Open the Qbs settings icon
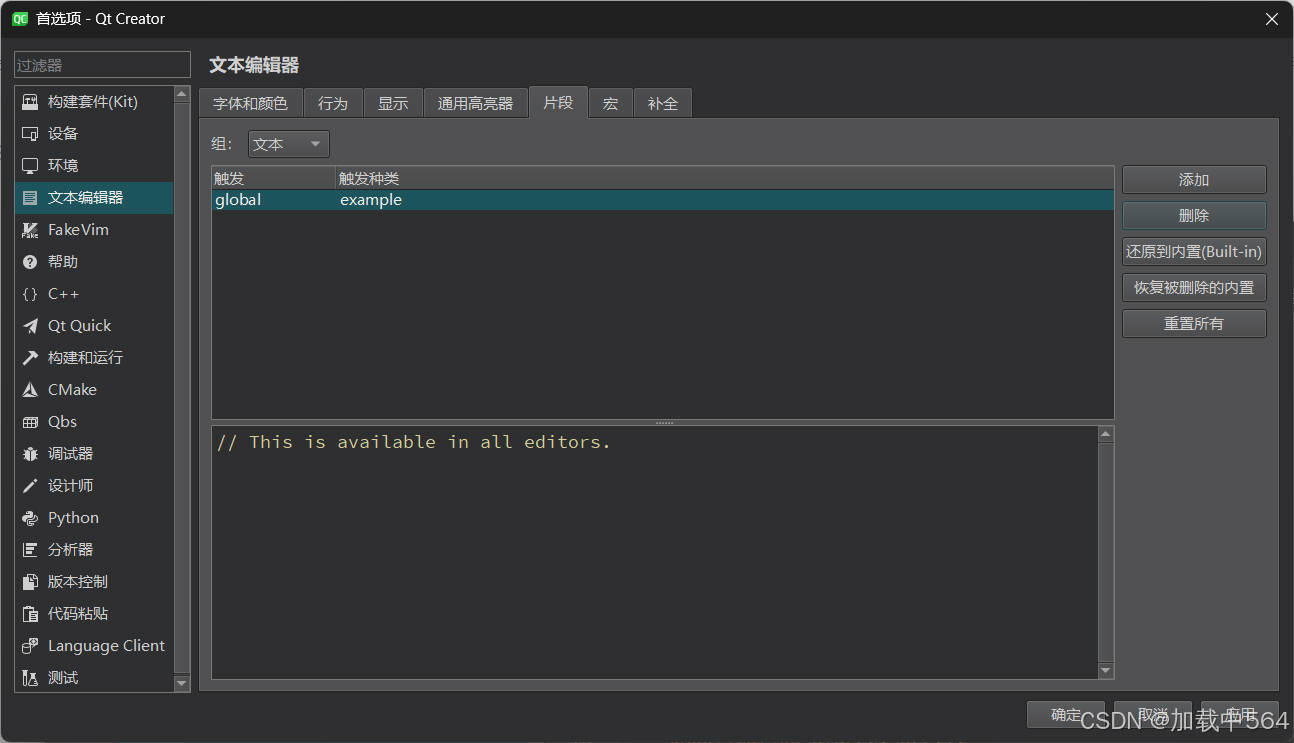 tap(30, 422)
